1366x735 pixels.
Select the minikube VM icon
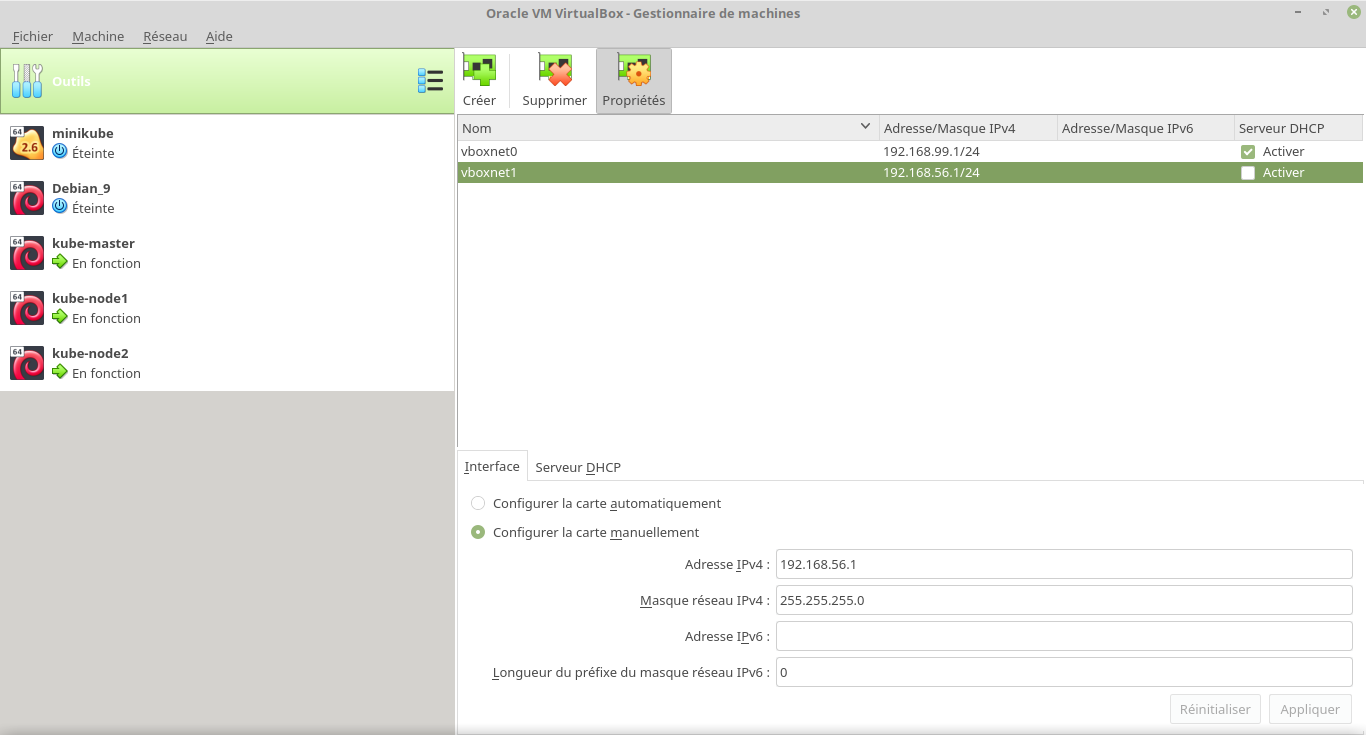tap(27, 143)
